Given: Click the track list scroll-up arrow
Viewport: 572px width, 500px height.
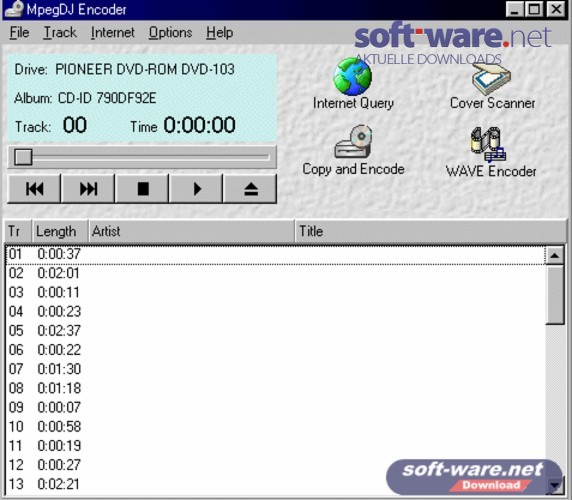Looking at the screenshot, I should [555, 256].
